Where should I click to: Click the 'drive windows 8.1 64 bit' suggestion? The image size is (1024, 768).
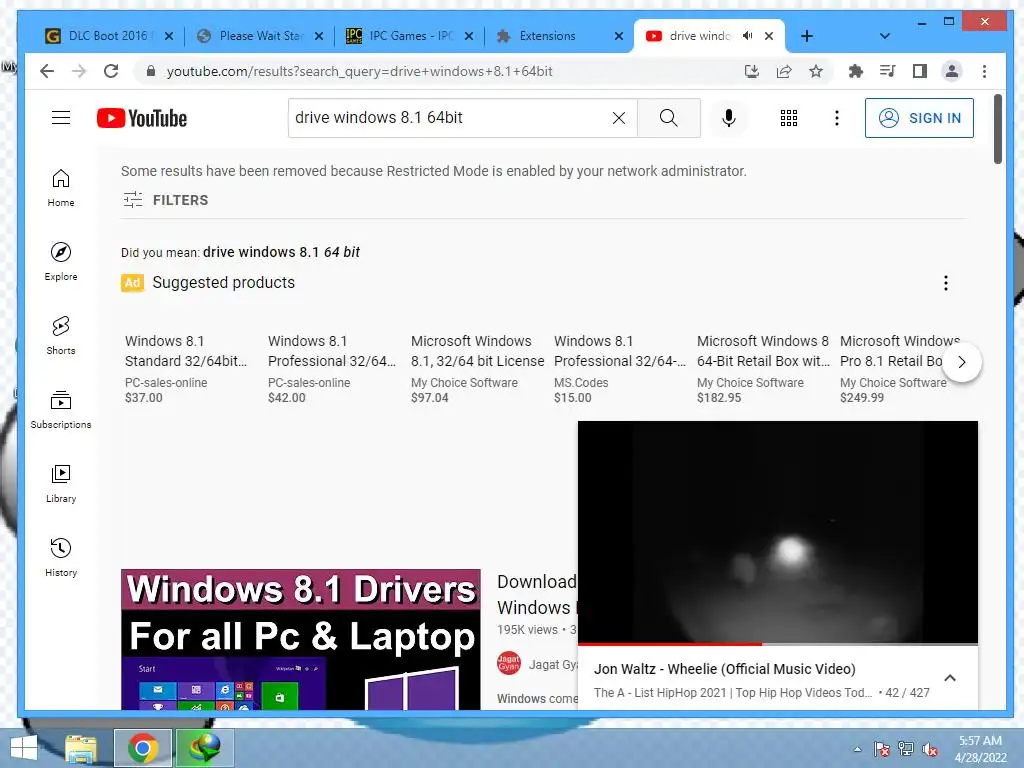(281, 252)
